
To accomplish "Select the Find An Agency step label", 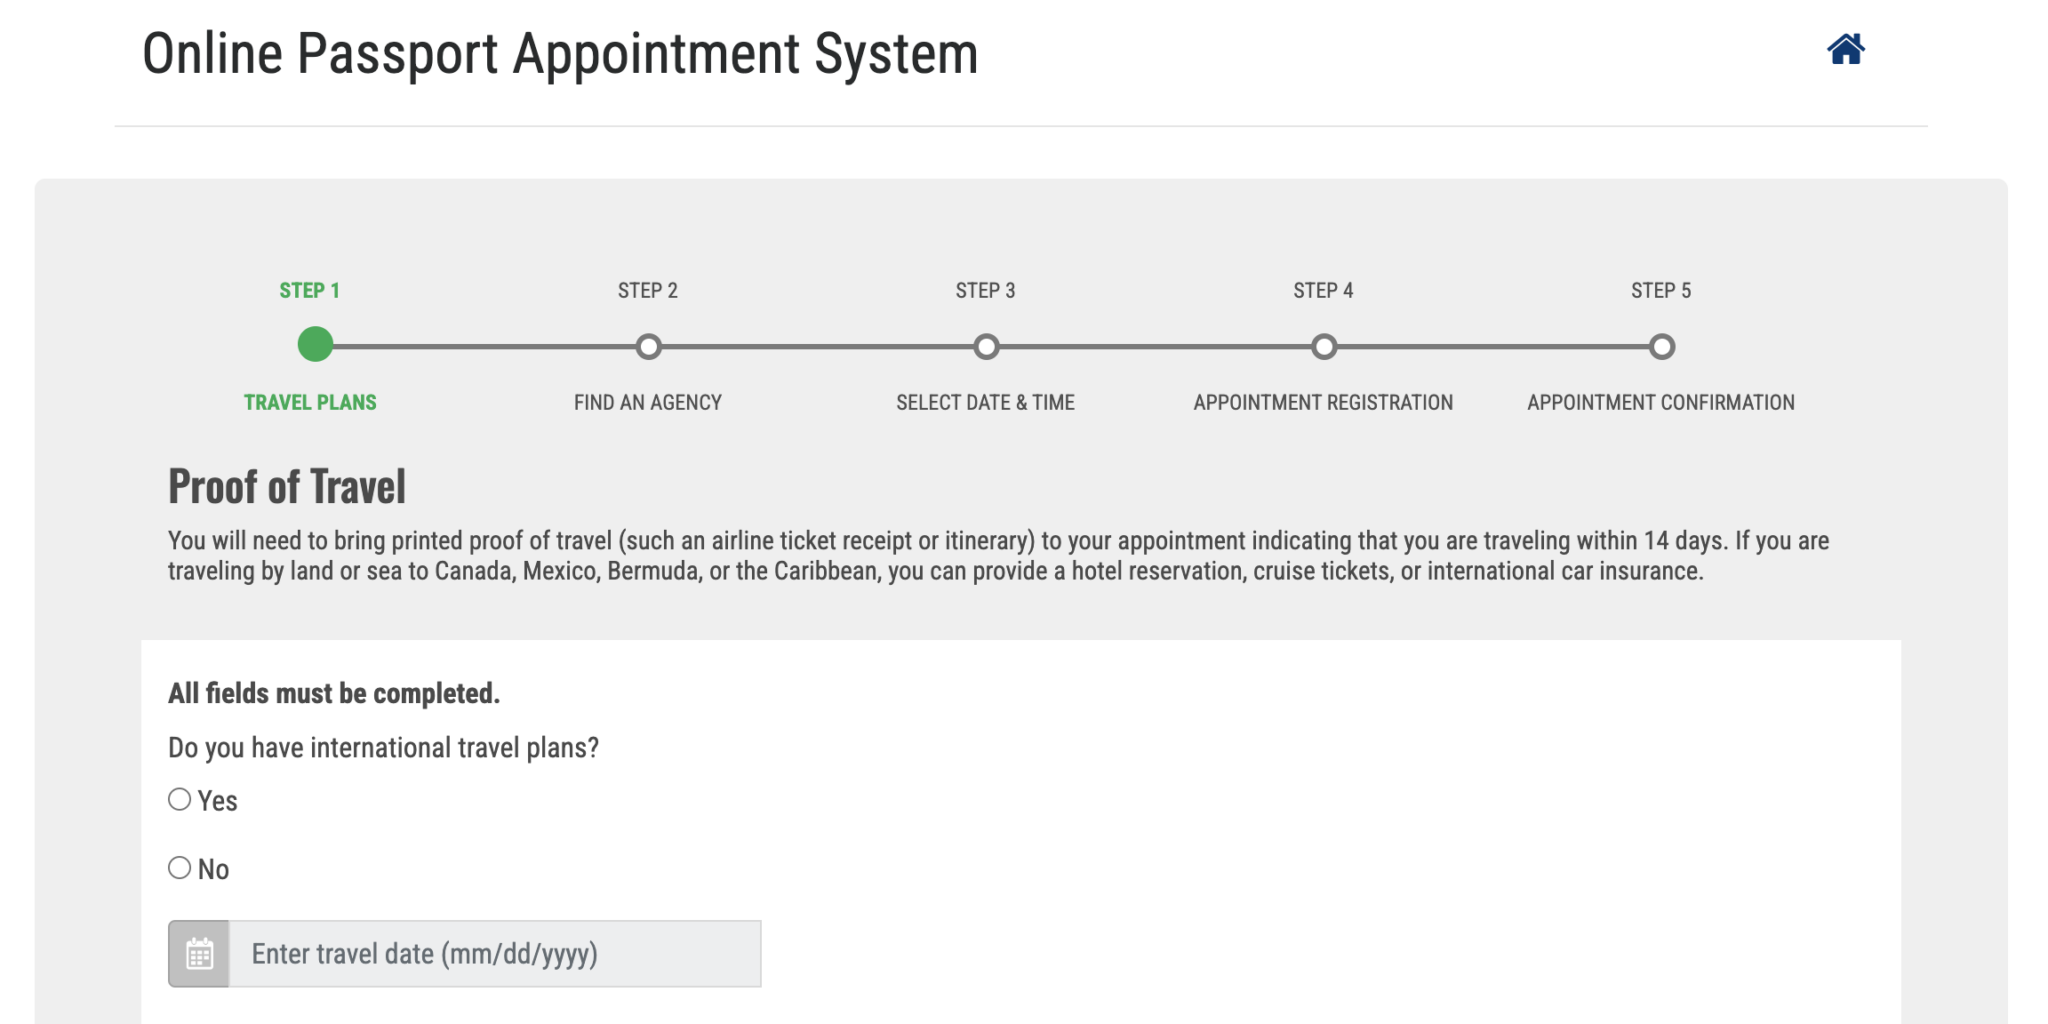I will tap(648, 402).
